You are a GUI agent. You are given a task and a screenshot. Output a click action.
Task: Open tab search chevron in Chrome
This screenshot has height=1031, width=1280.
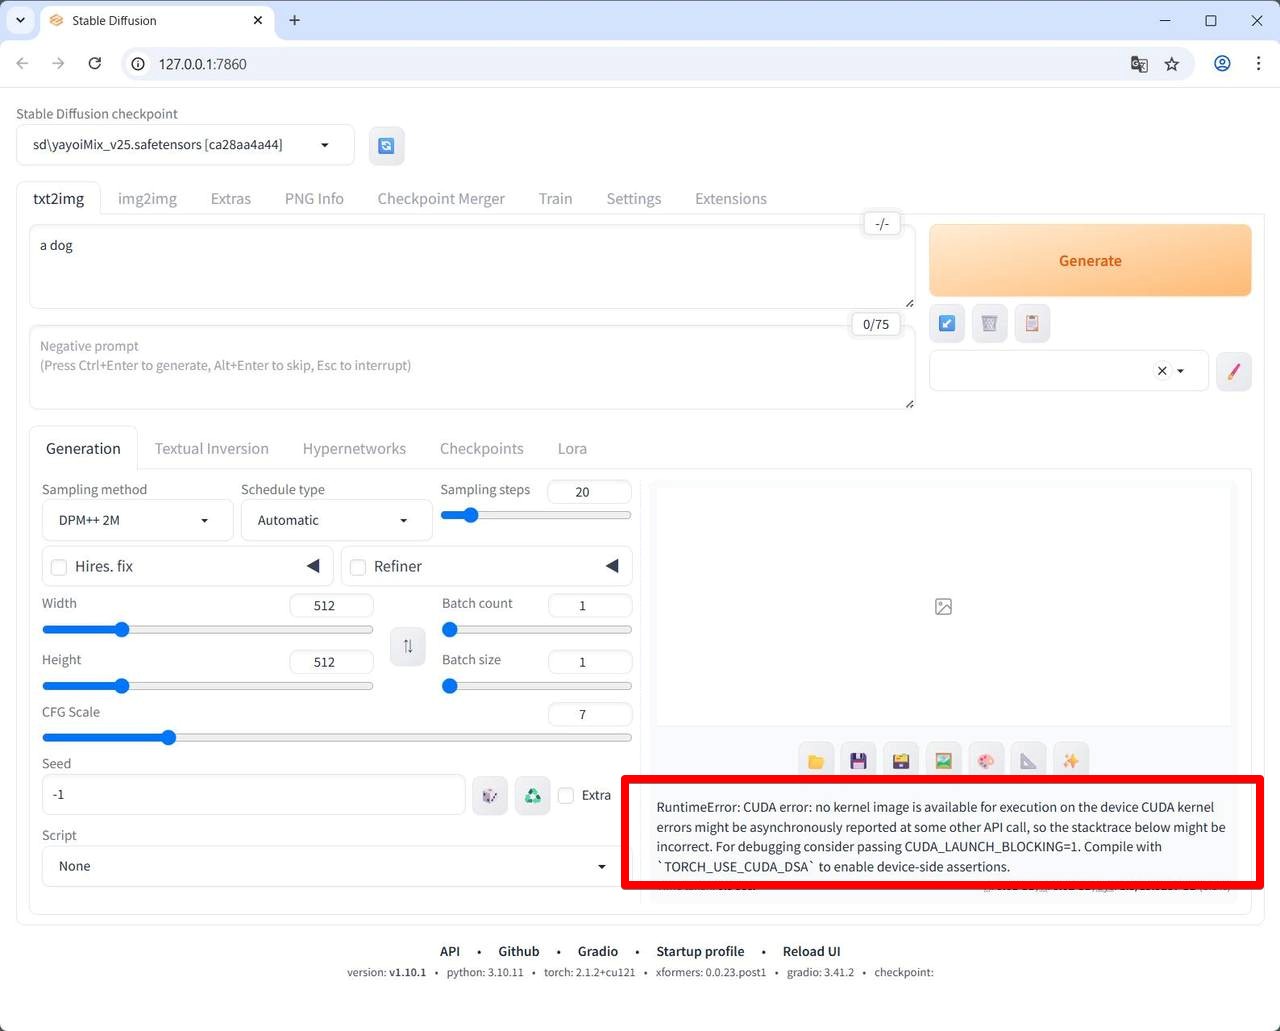(20, 20)
